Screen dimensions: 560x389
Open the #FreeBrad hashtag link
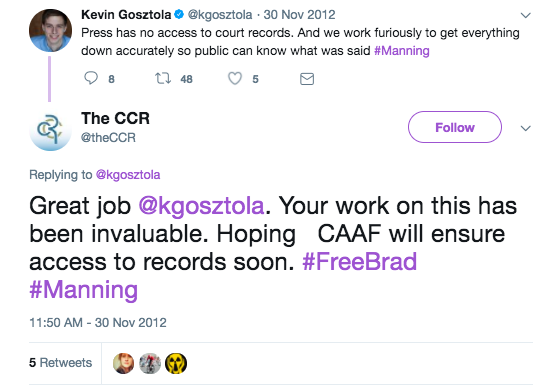(360, 261)
